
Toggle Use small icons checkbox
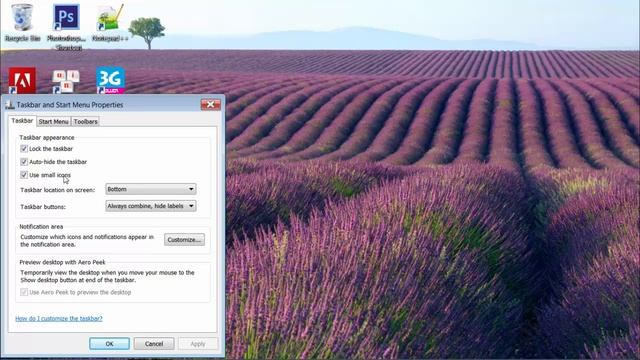click(24, 175)
